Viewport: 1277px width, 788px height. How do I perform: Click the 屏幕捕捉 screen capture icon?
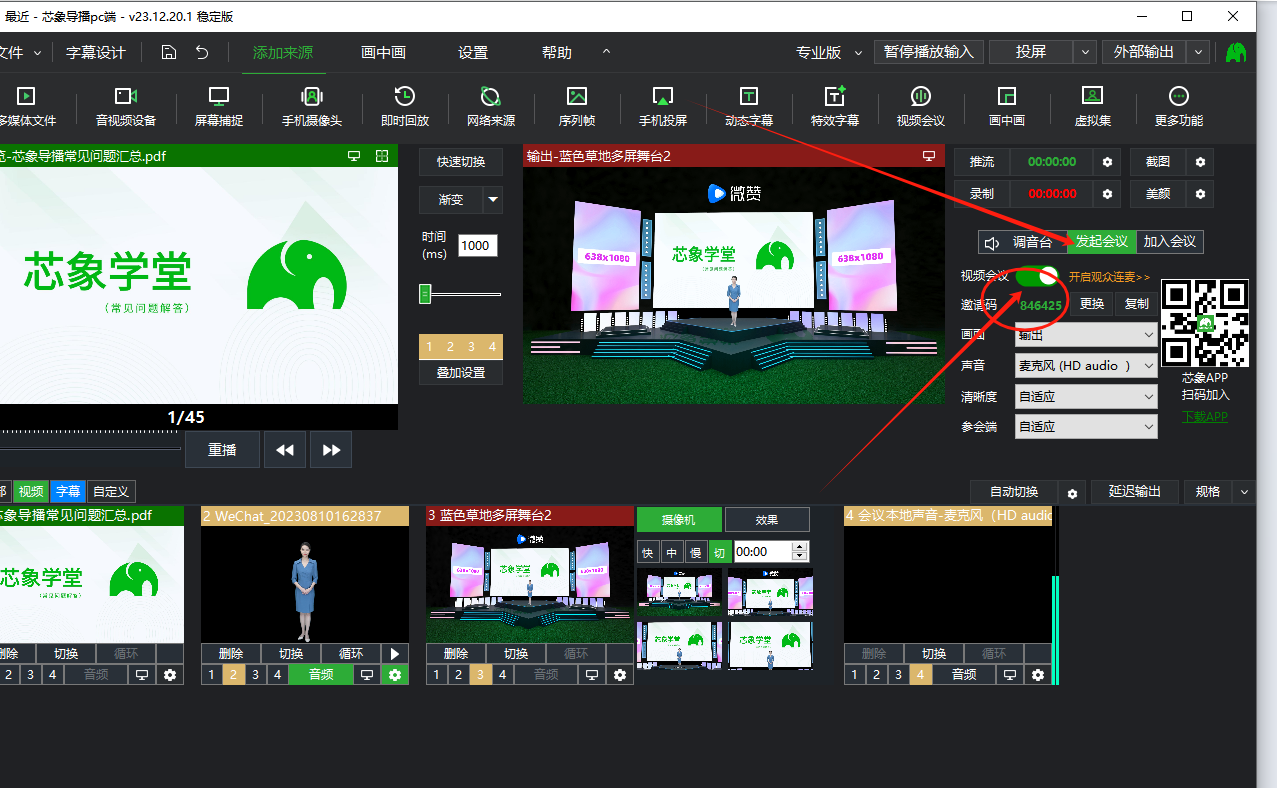218,97
